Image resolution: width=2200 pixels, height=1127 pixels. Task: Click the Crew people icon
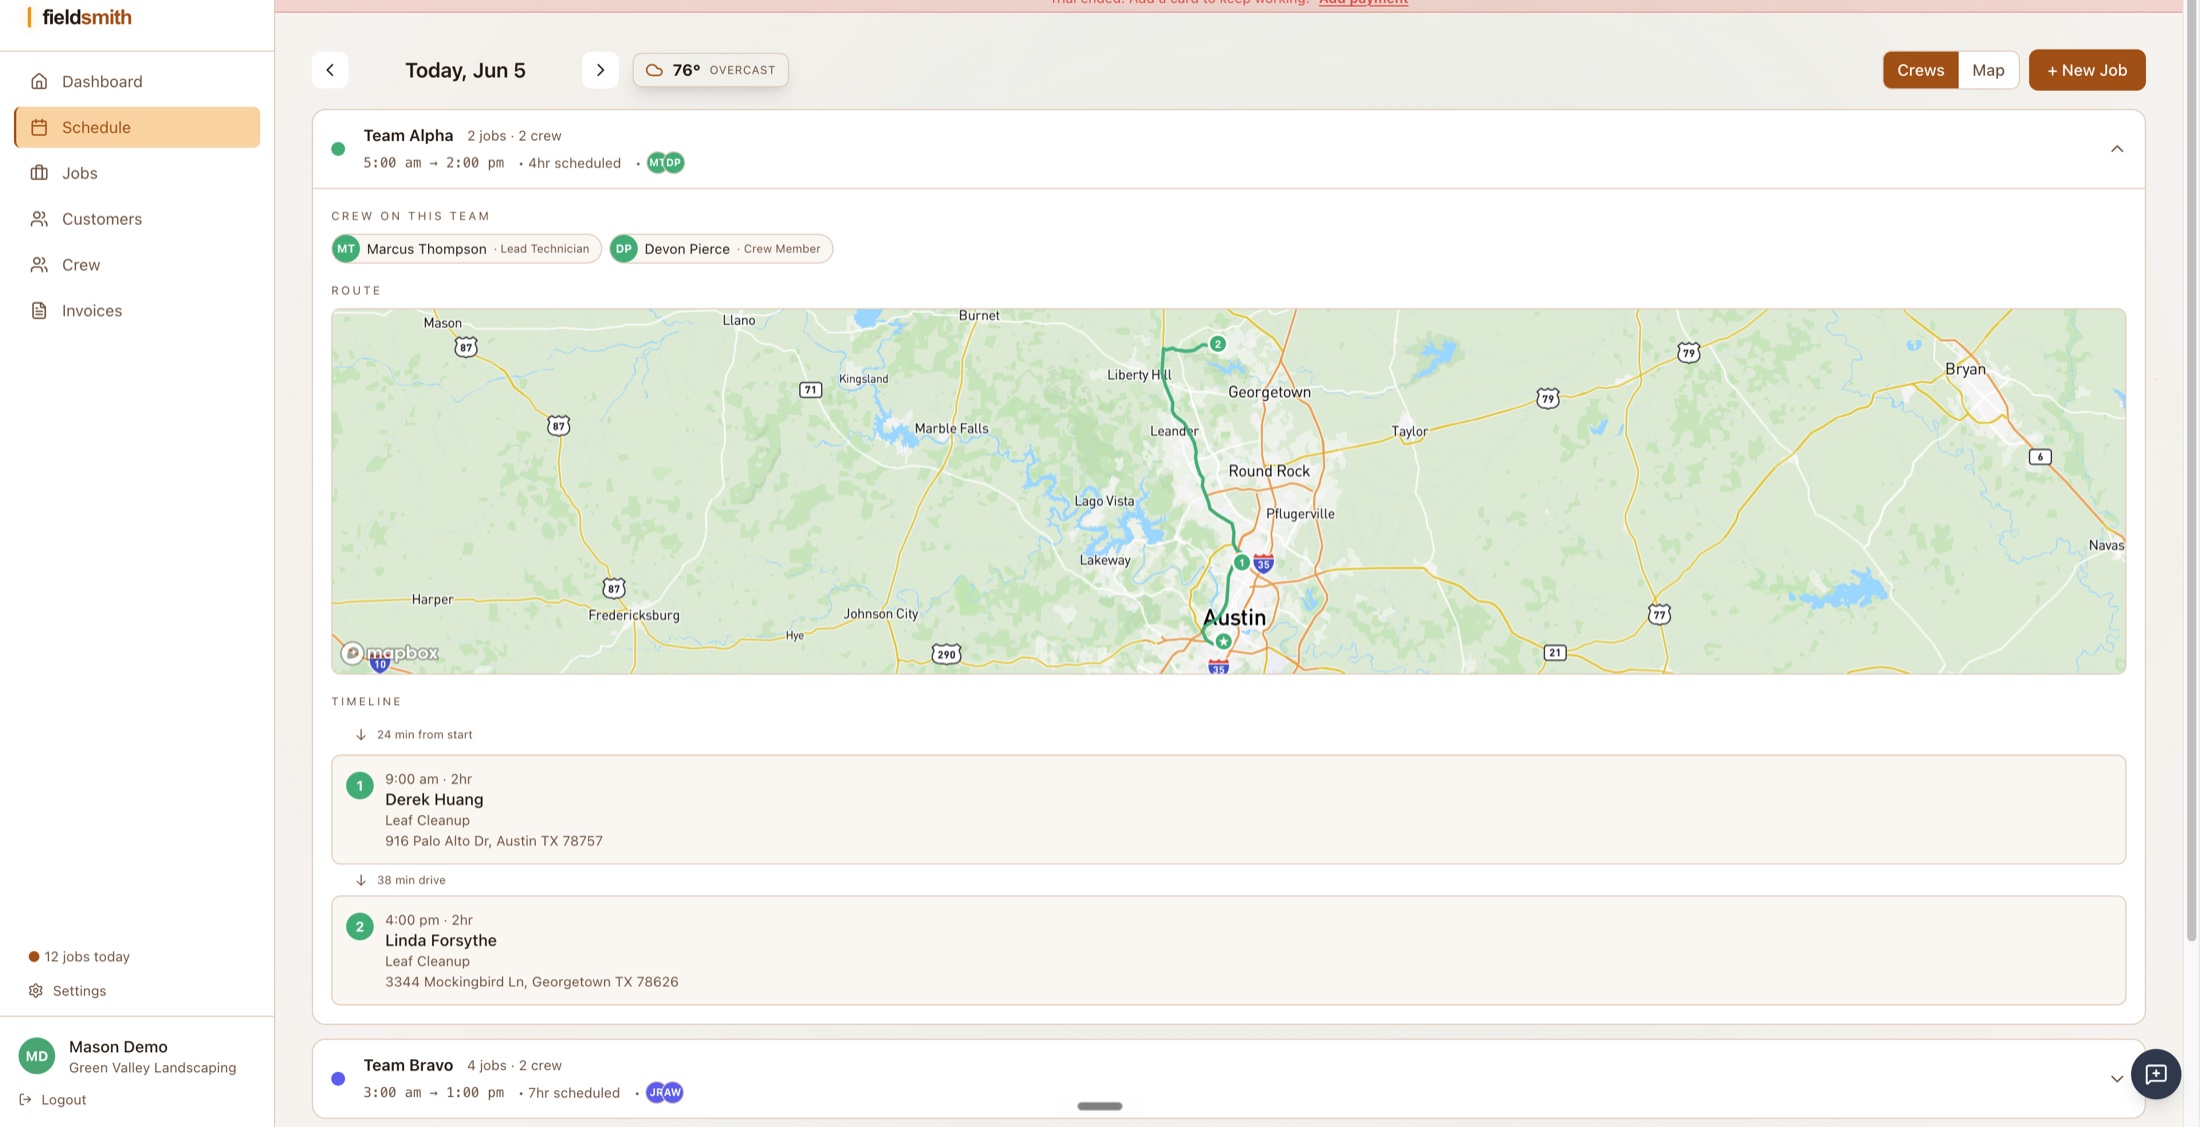tap(39, 265)
